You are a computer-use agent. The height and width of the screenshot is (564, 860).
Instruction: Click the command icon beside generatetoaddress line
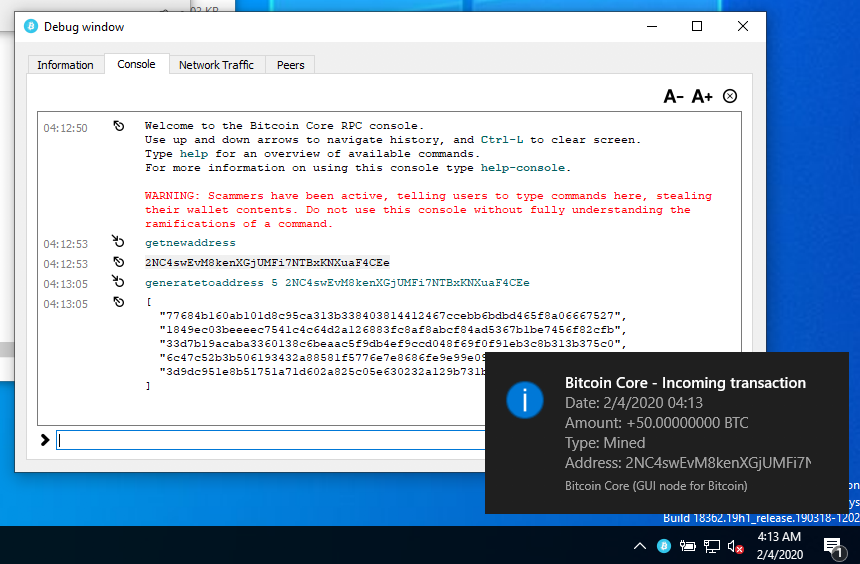pos(118,281)
